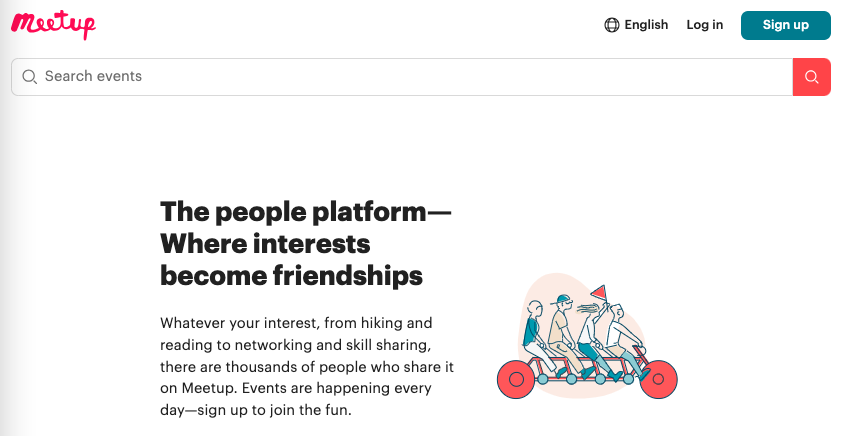Click the rear red wheel of the bike
841x436 pixels.
click(x=516, y=380)
